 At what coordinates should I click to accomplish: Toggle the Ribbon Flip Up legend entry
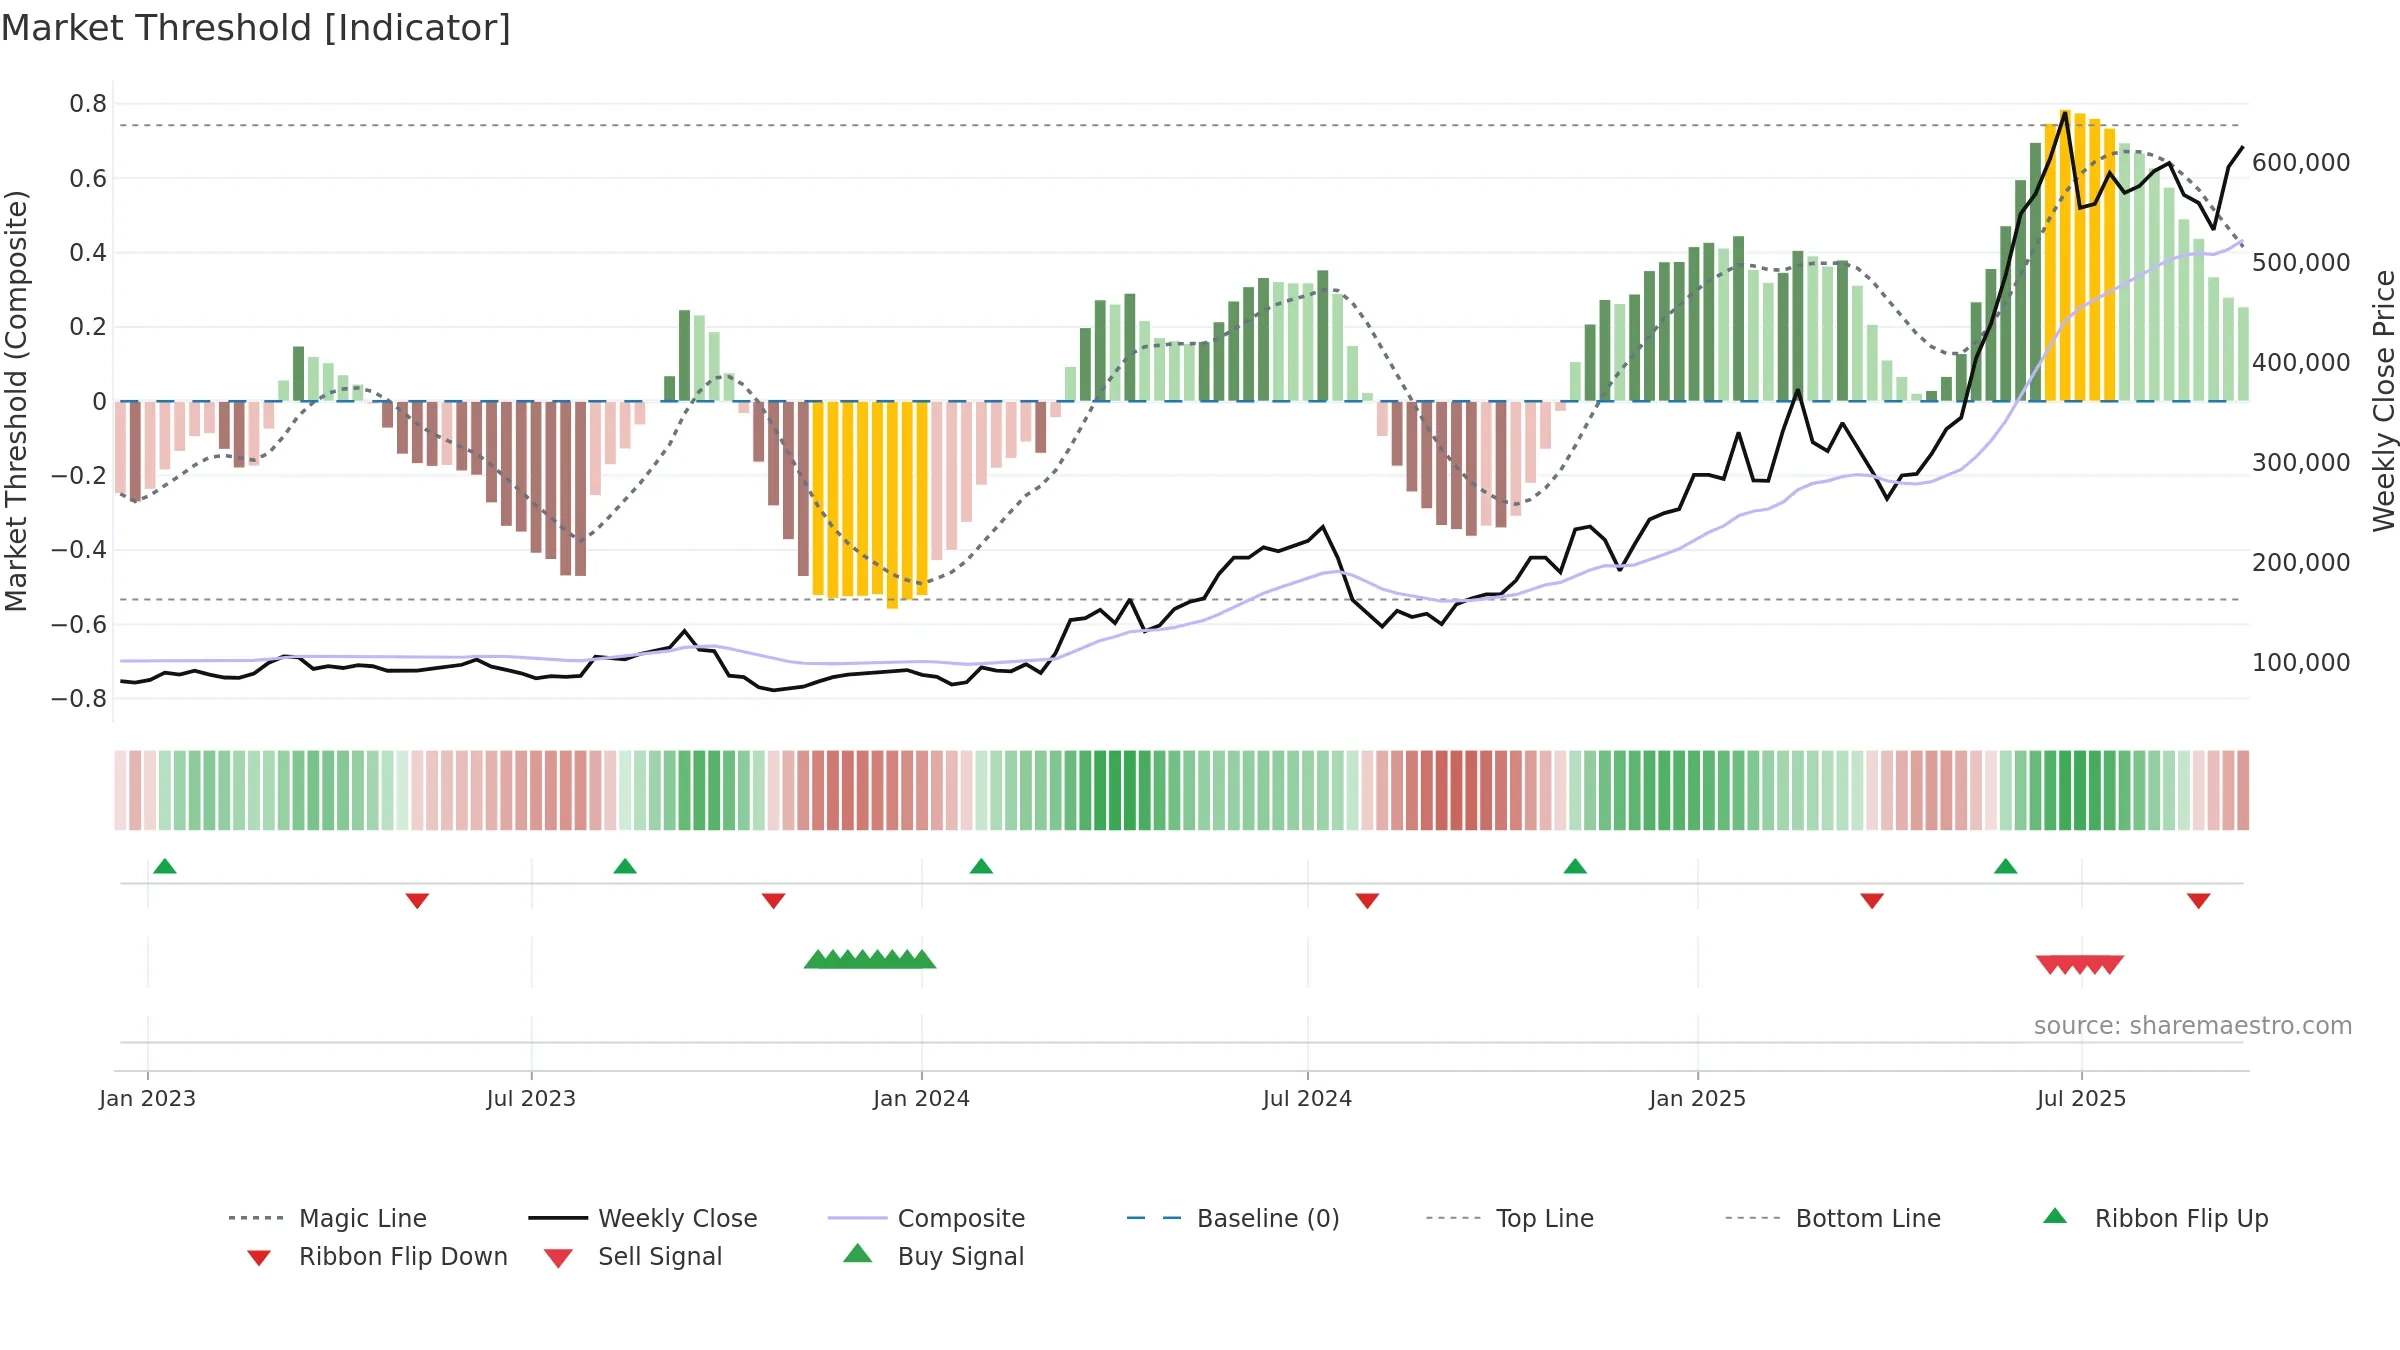pyautogui.click(x=2156, y=1218)
